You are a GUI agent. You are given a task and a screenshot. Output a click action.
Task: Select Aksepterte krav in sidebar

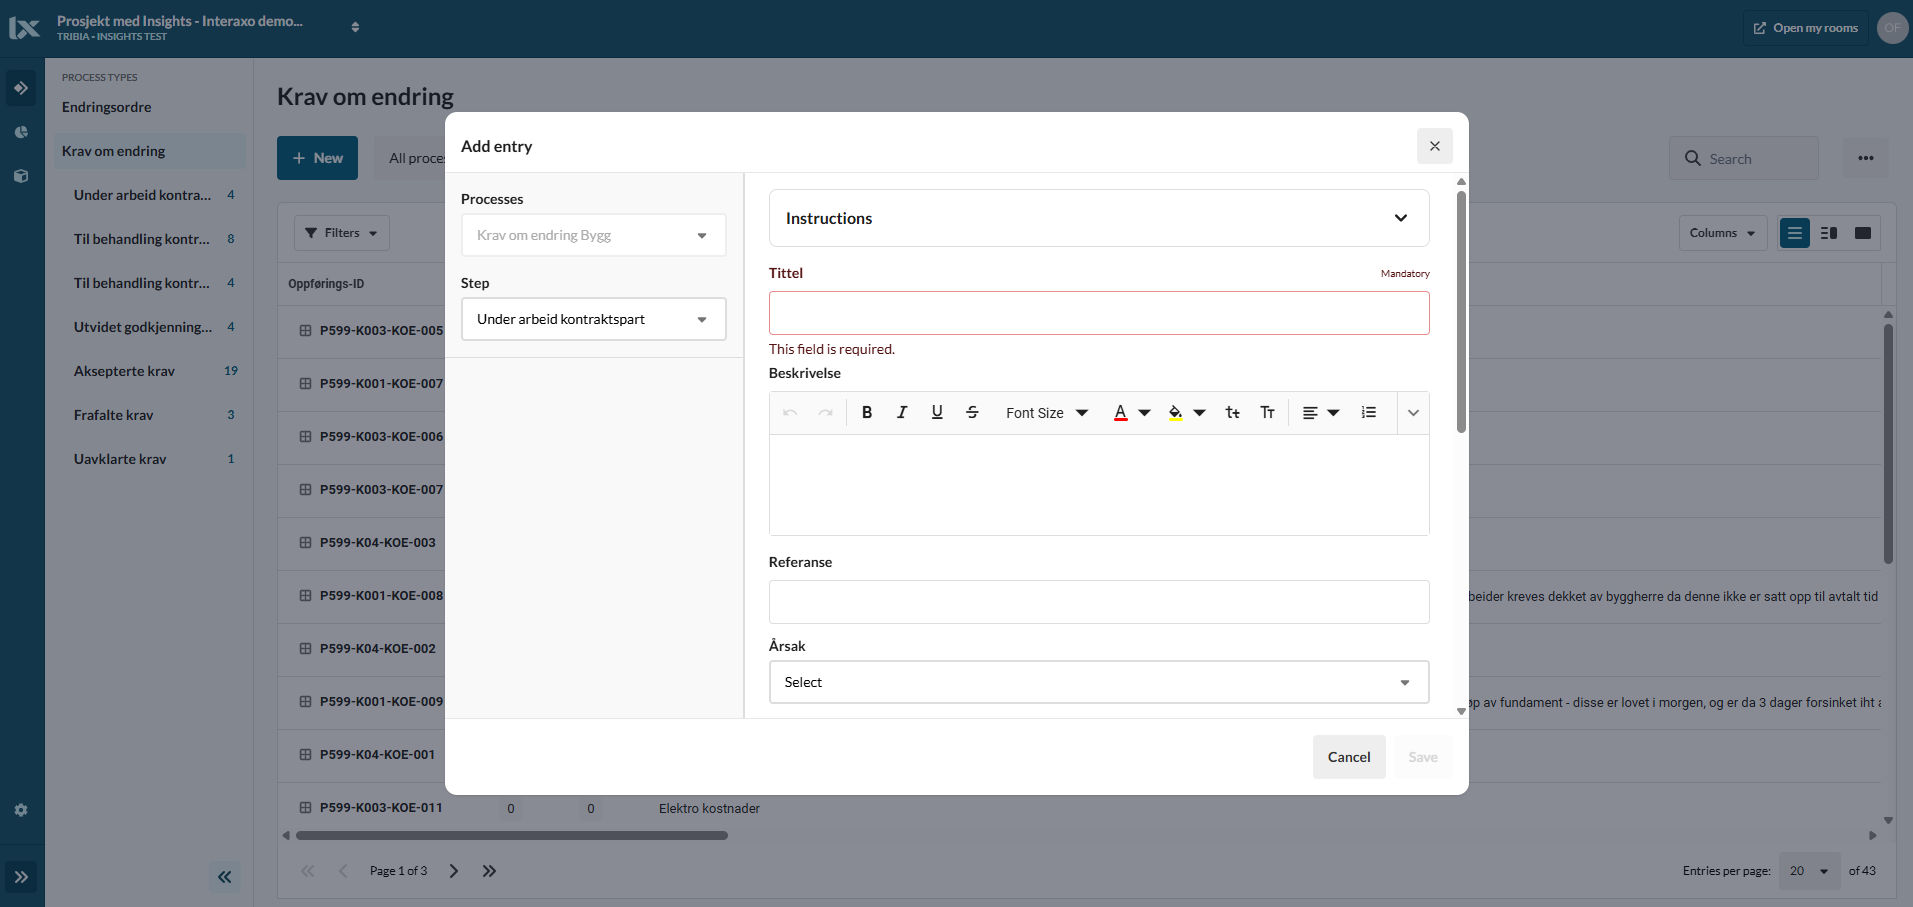124,371
